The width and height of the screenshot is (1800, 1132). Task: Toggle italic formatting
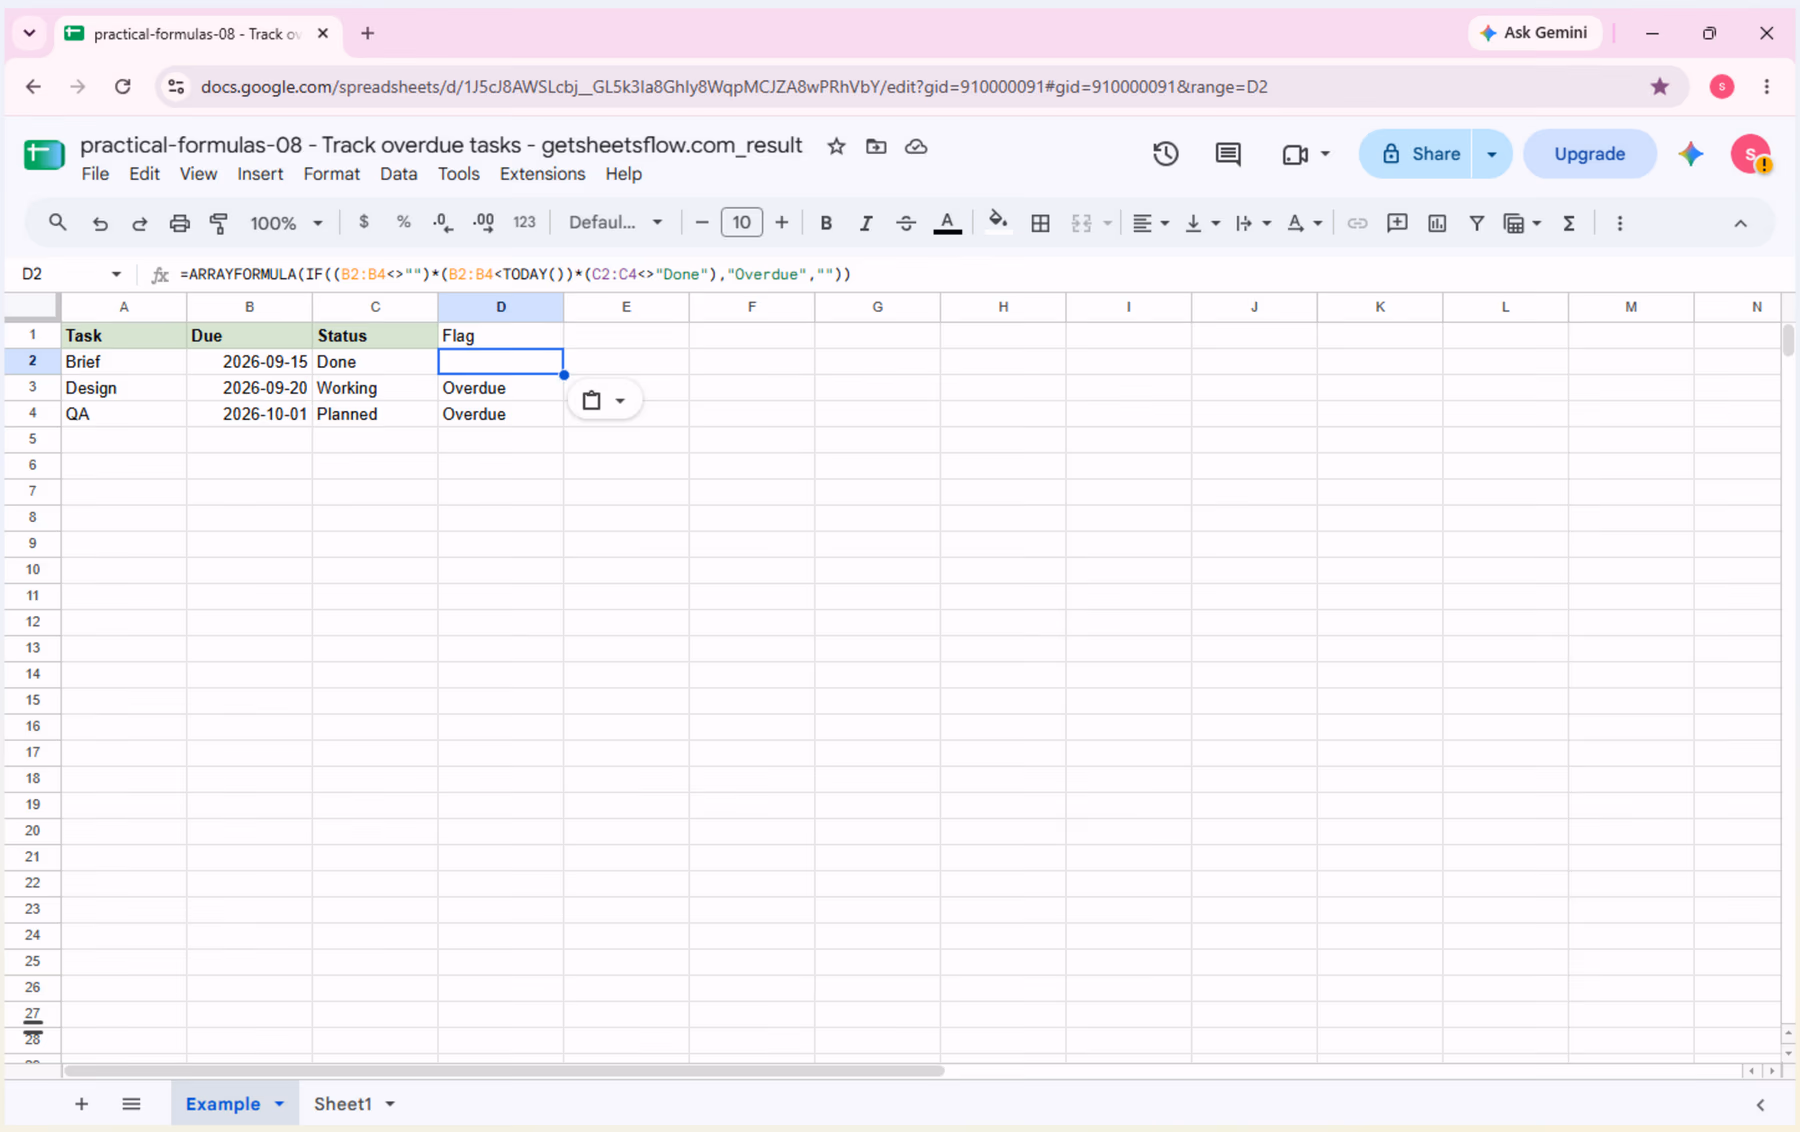tap(866, 222)
